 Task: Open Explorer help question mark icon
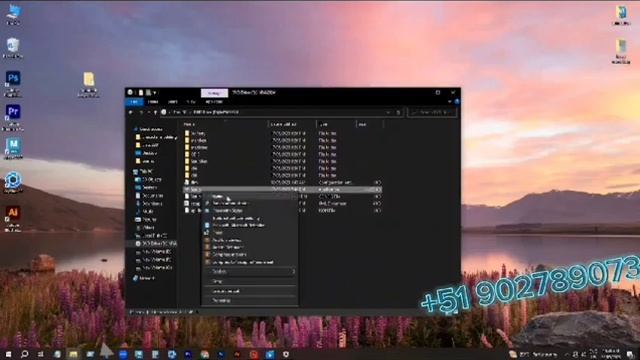[457, 102]
